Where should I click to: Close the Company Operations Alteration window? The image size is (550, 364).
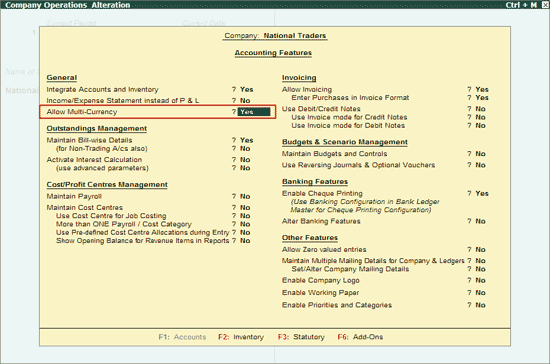coord(545,5)
